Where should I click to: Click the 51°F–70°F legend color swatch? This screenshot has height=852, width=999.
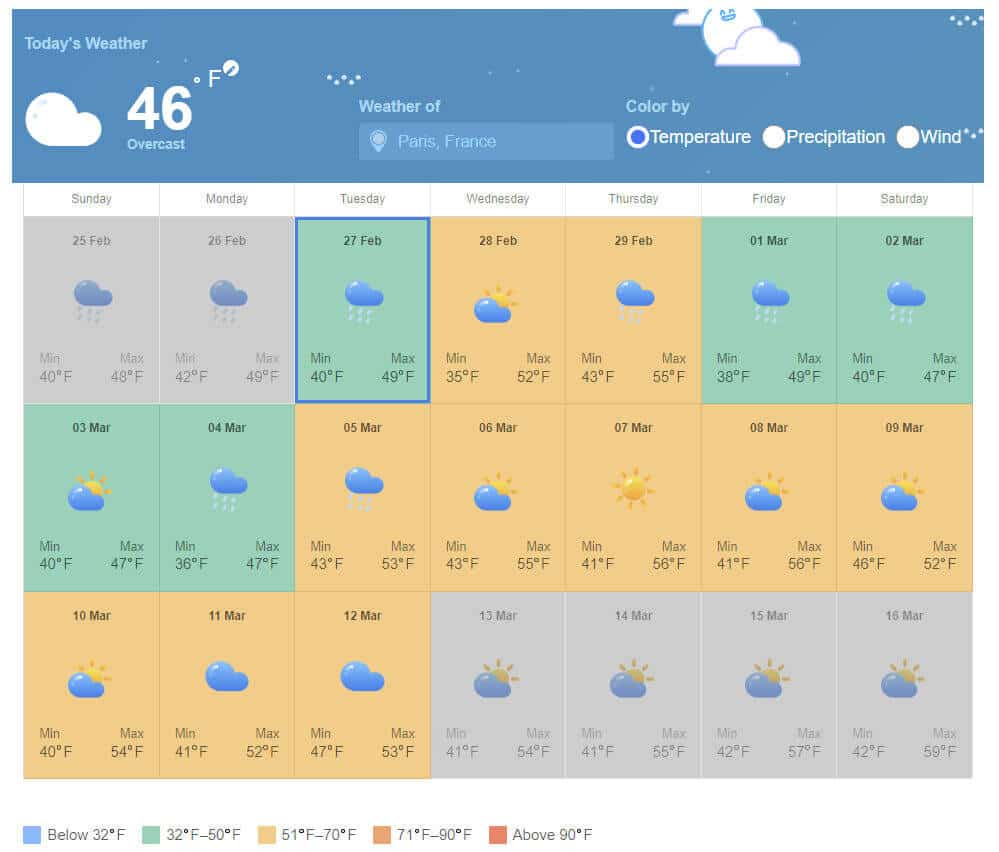pos(268,835)
